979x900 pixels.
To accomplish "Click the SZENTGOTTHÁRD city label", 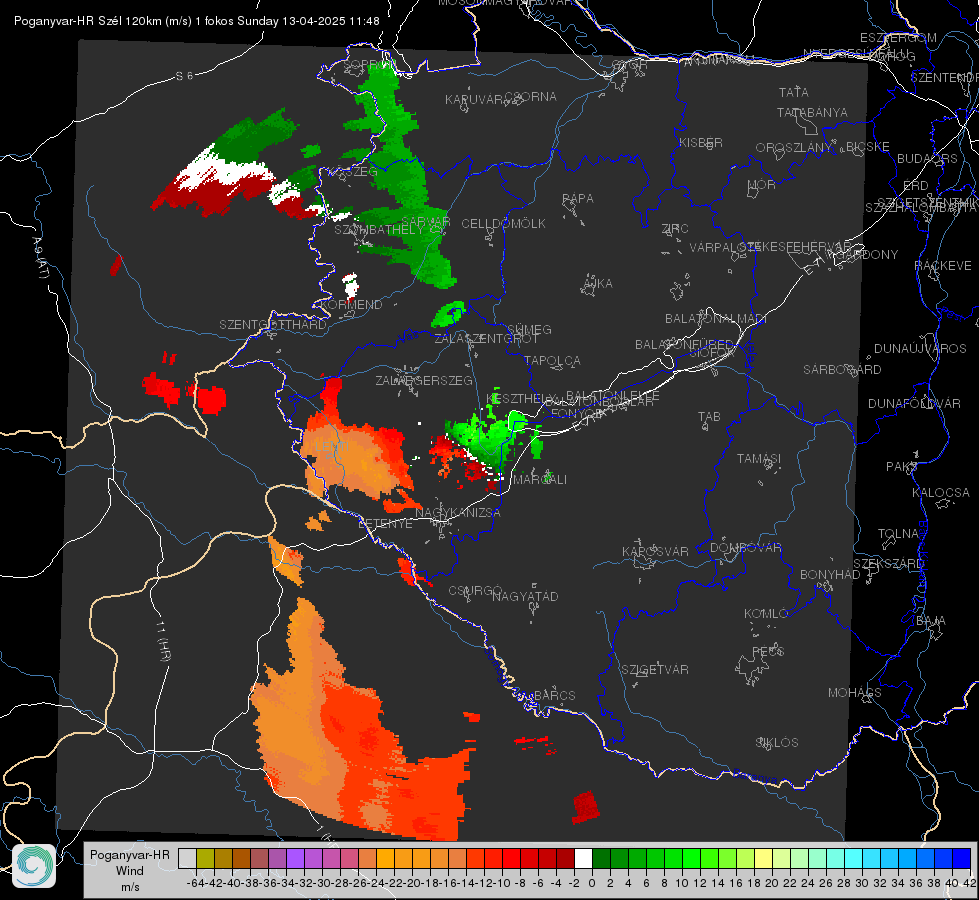I will (273, 324).
